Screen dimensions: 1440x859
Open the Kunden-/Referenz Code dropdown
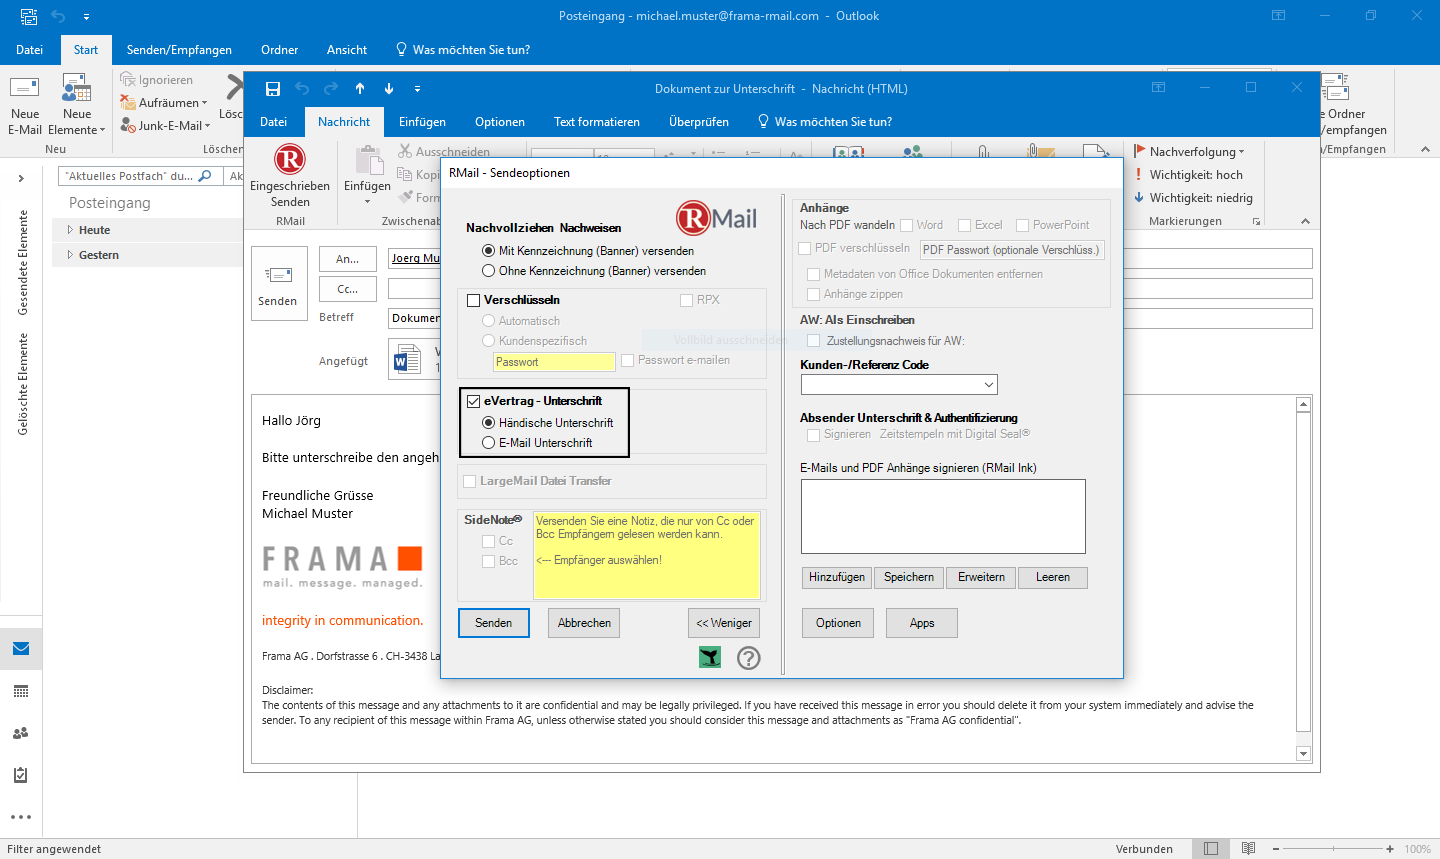click(989, 385)
